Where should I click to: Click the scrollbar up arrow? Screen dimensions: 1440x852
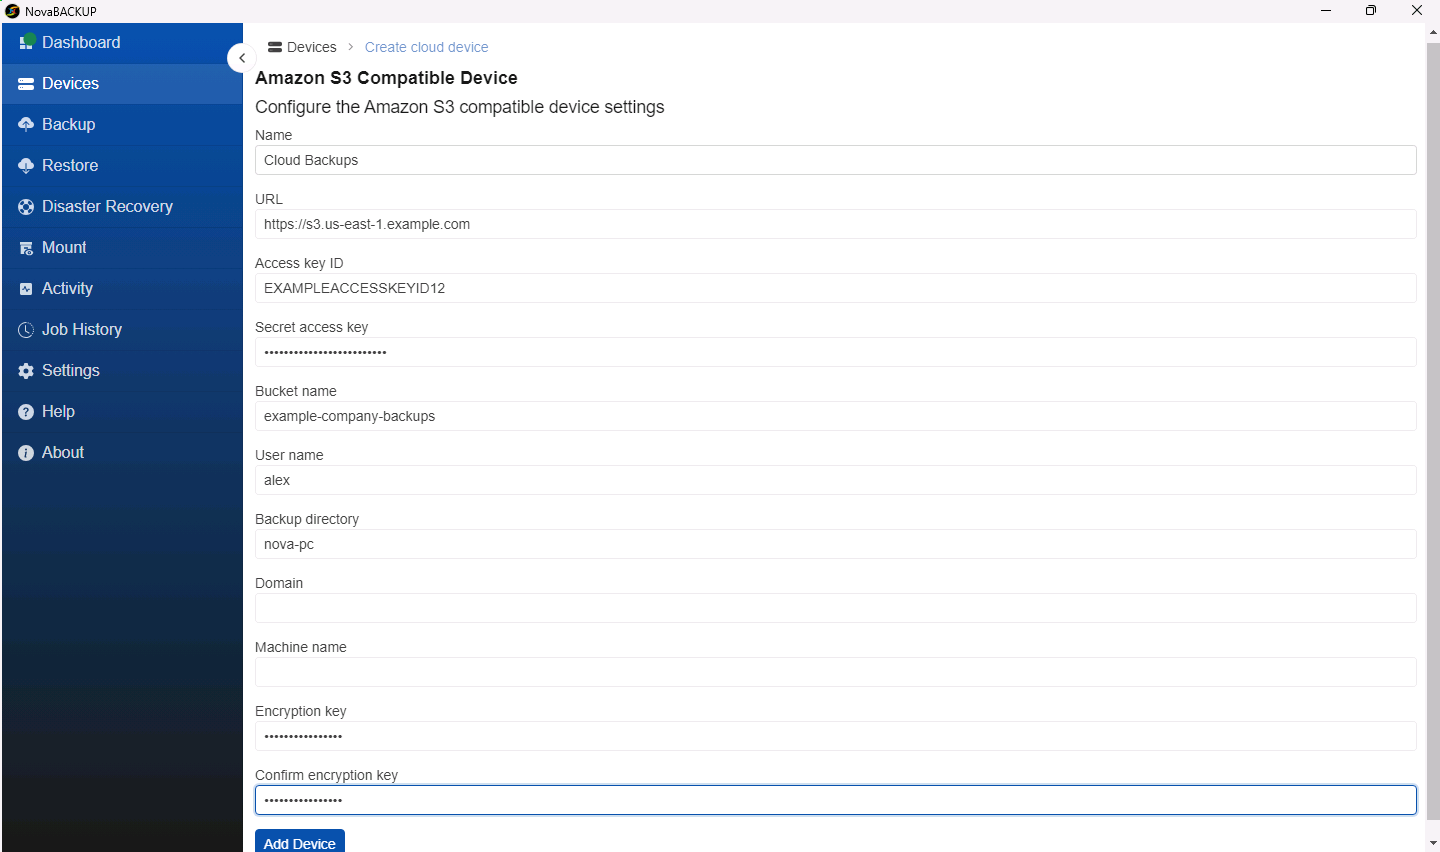[x=1433, y=32]
